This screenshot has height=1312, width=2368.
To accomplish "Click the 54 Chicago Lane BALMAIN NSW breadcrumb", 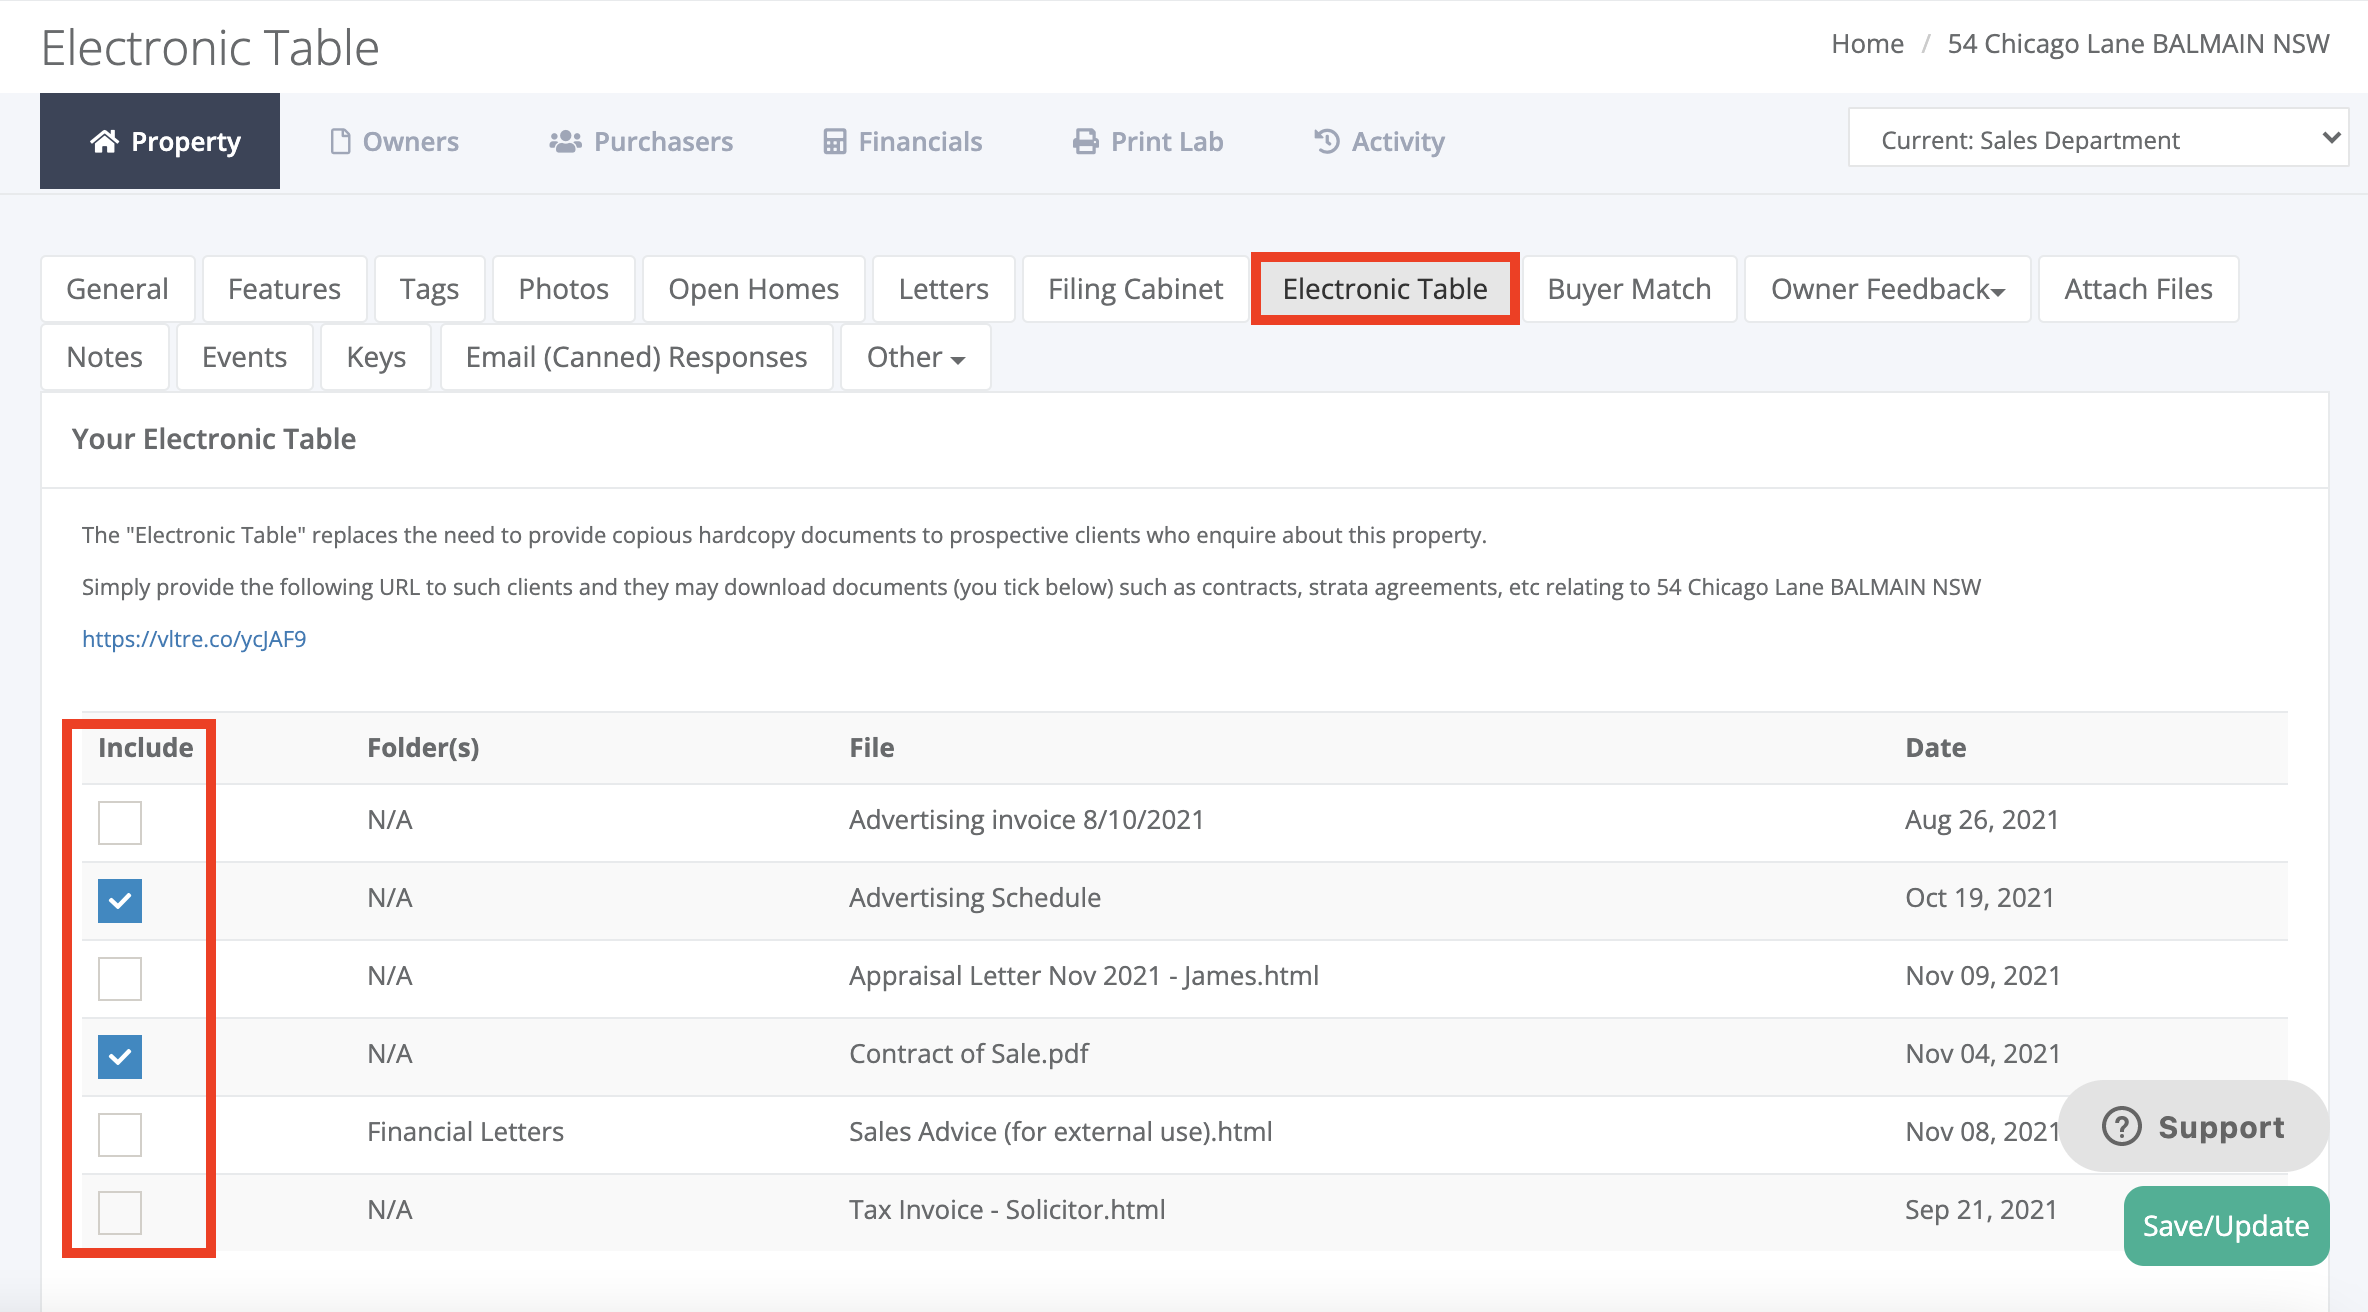I will point(2138,44).
